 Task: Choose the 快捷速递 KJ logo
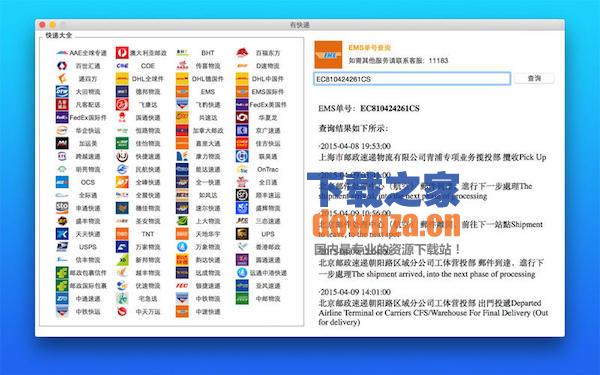(x=122, y=157)
